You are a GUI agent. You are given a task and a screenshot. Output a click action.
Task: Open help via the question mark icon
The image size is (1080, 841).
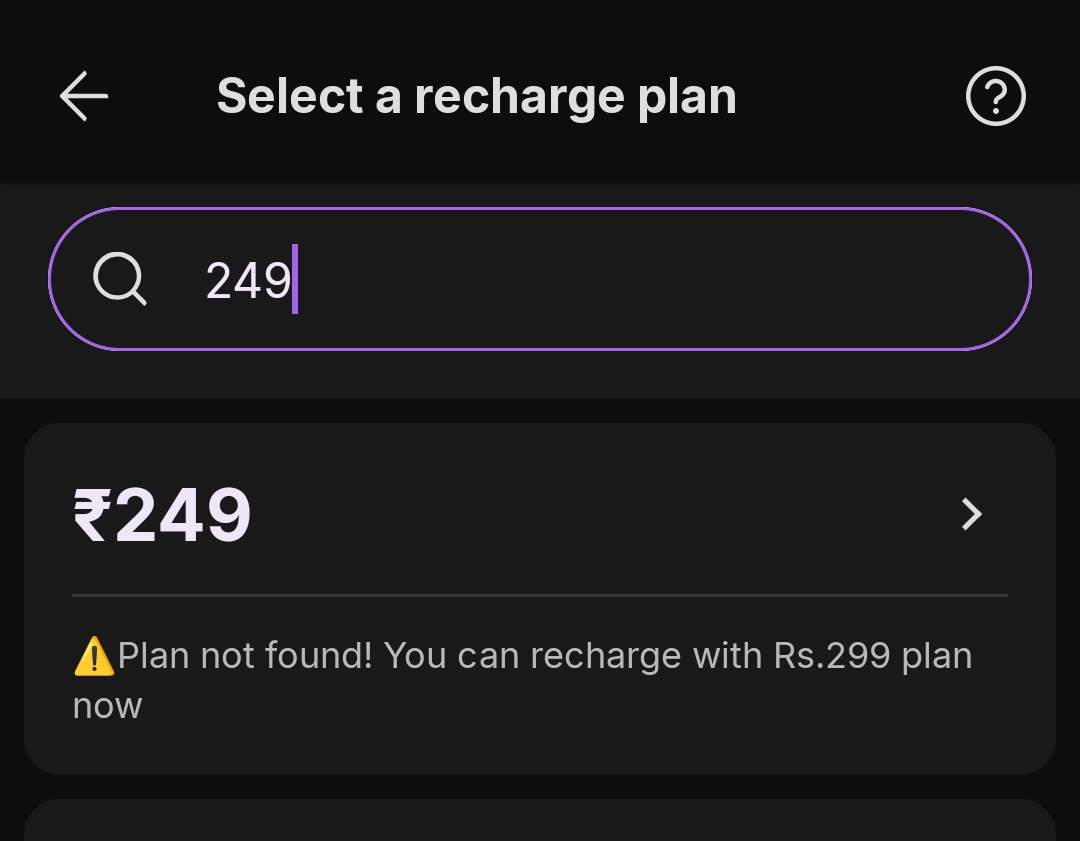point(995,97)
